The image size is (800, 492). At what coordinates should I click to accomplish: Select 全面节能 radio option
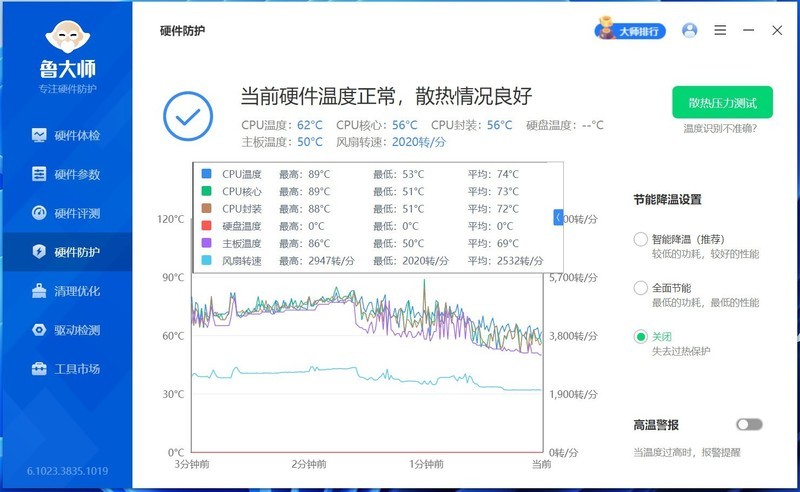640,288
